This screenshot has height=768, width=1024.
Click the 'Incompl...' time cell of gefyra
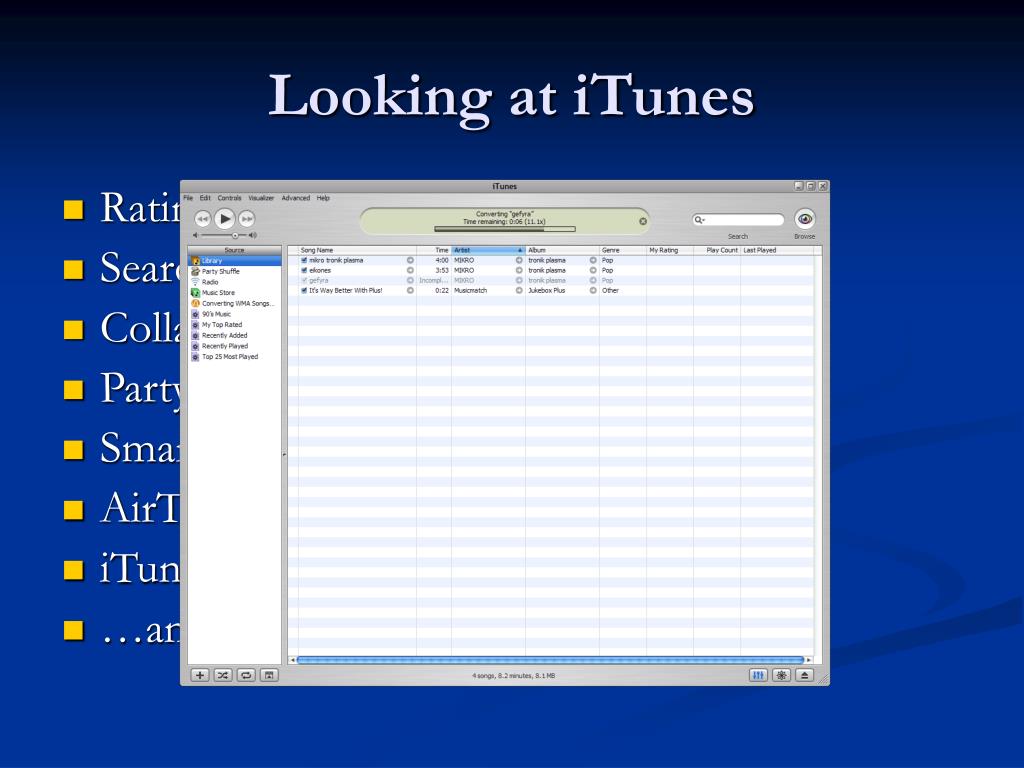tap(434, 280)
